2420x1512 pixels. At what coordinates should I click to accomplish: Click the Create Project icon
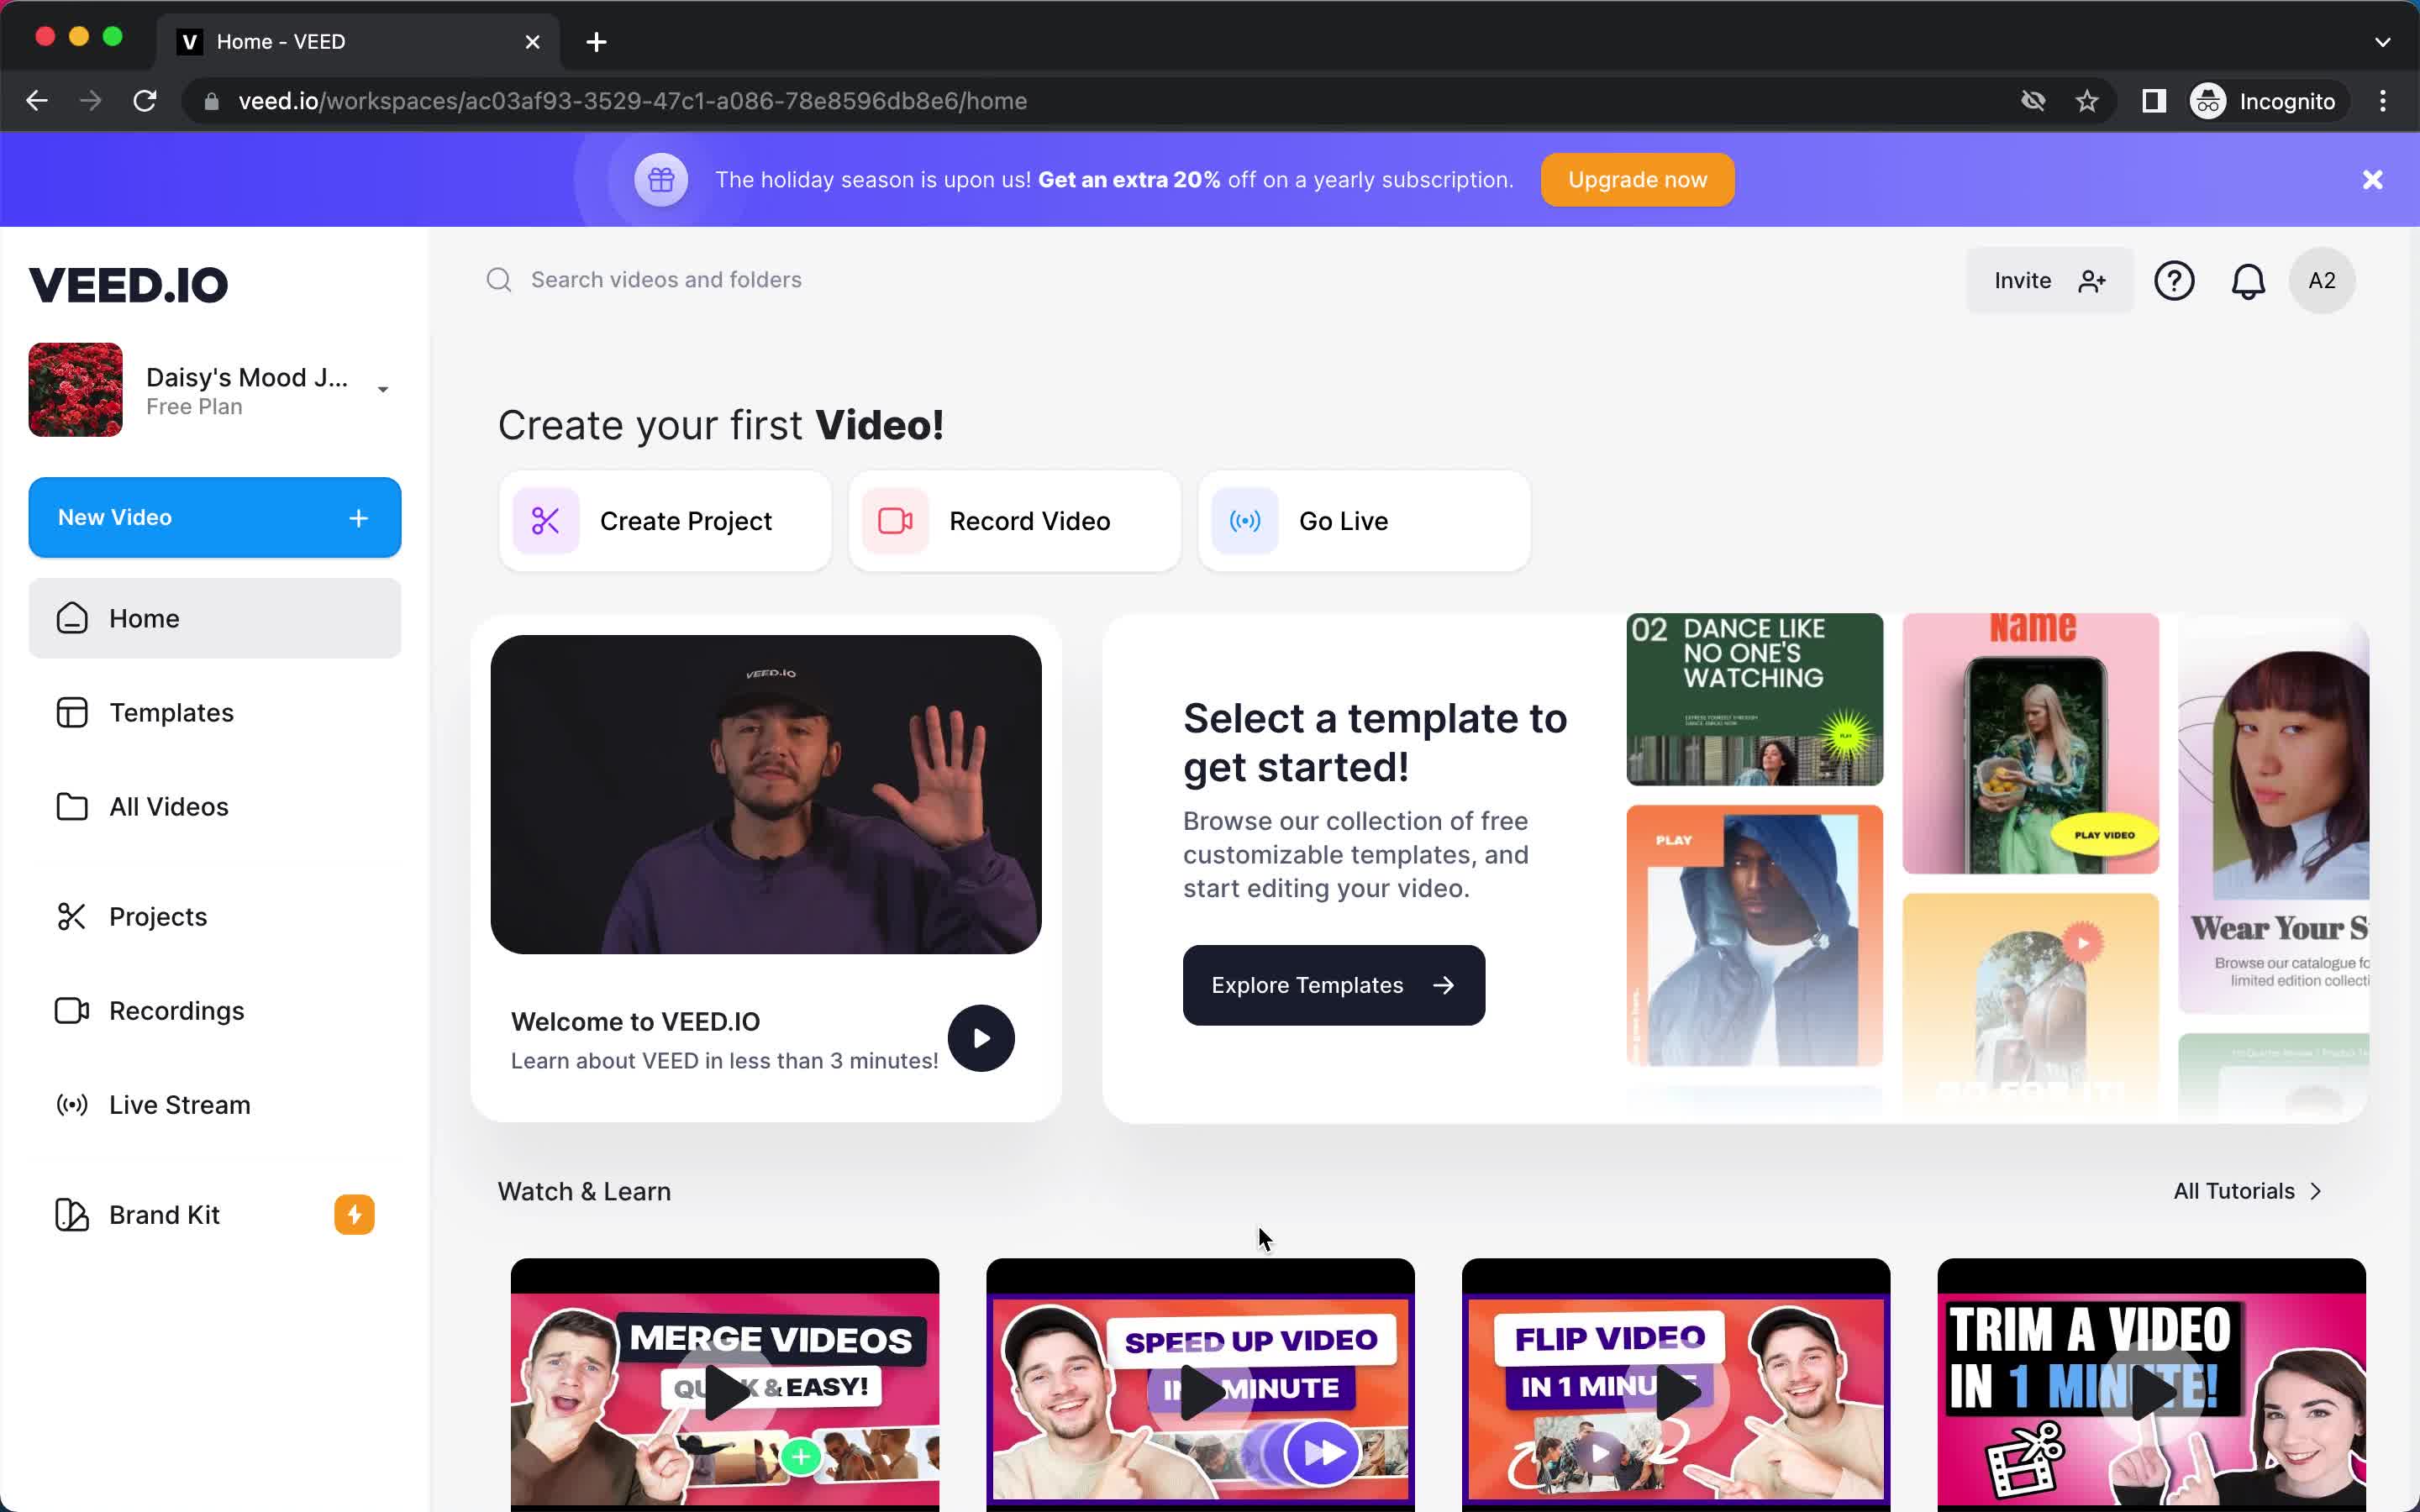tap(545, 521)
